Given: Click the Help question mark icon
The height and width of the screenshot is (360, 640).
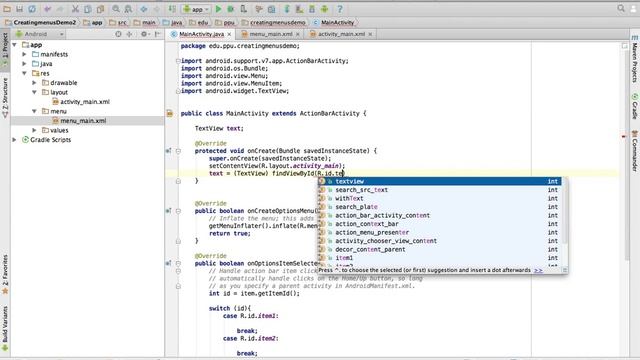Looking at the screenshot, I should pyautogui.click(x=340, y=9).
